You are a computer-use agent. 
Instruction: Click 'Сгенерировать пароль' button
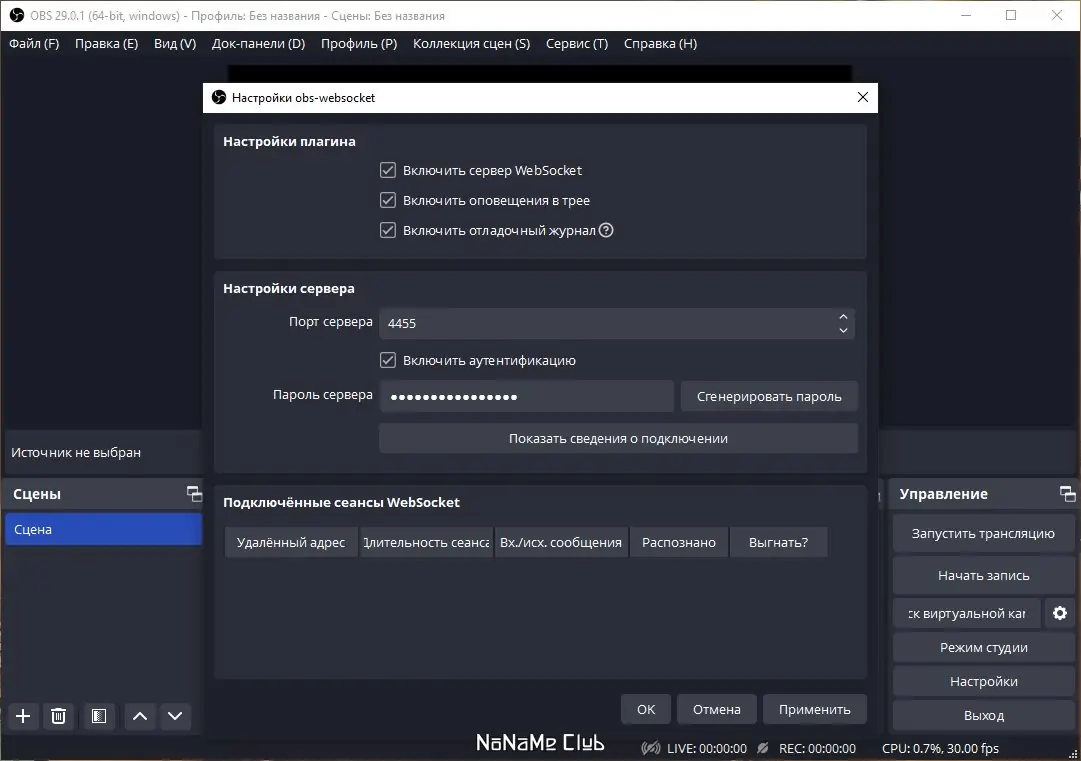point(768,396)
